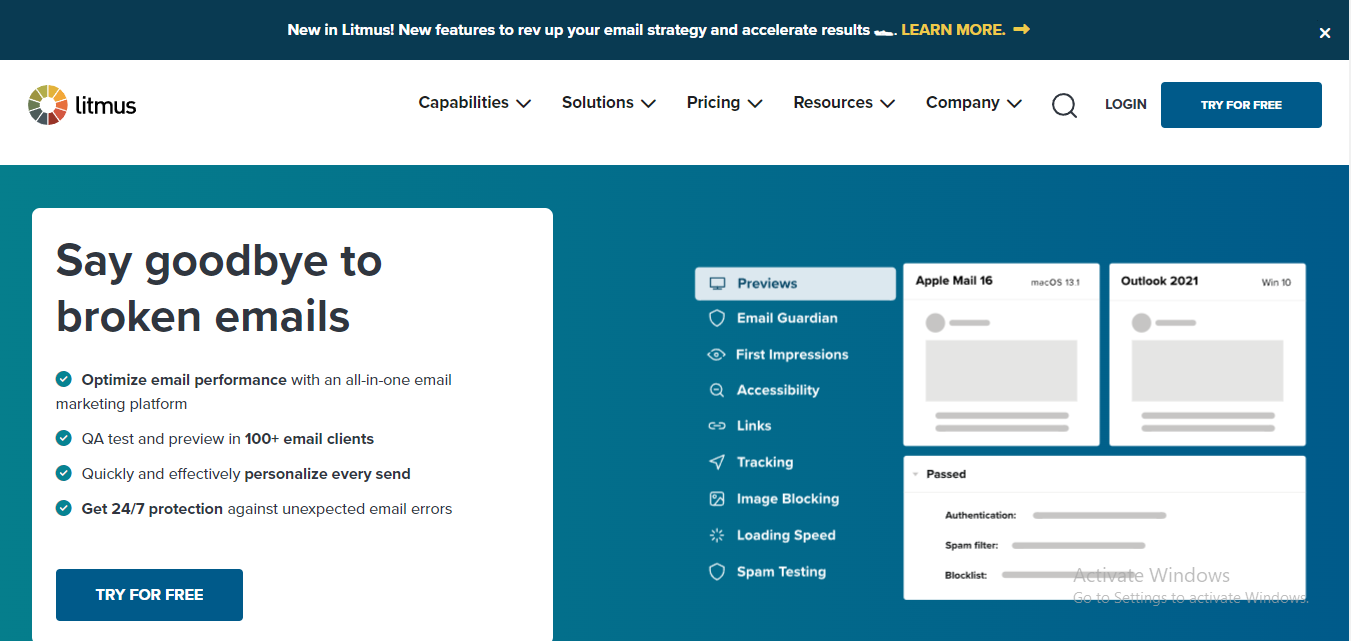Screen dimensions: 1351x641
Task: Expand the Capabilities chevron
Action: pos(524,104)
